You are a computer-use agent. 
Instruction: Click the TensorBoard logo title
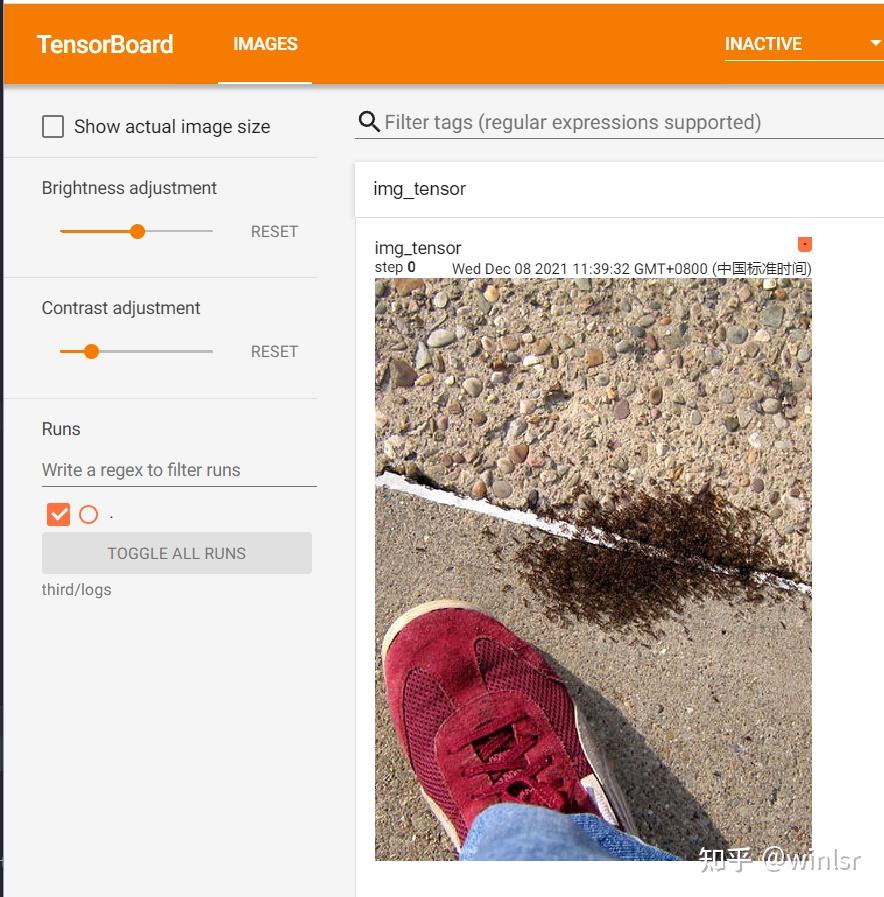(105, 44)
